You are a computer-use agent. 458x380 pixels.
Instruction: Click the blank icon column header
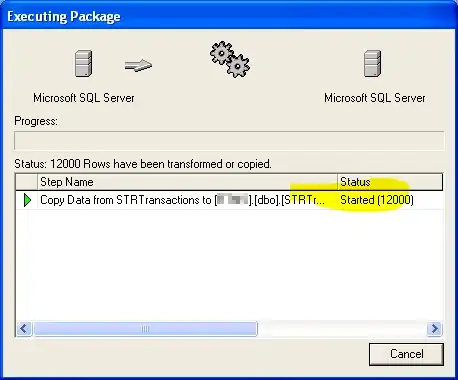coord(26,182)
